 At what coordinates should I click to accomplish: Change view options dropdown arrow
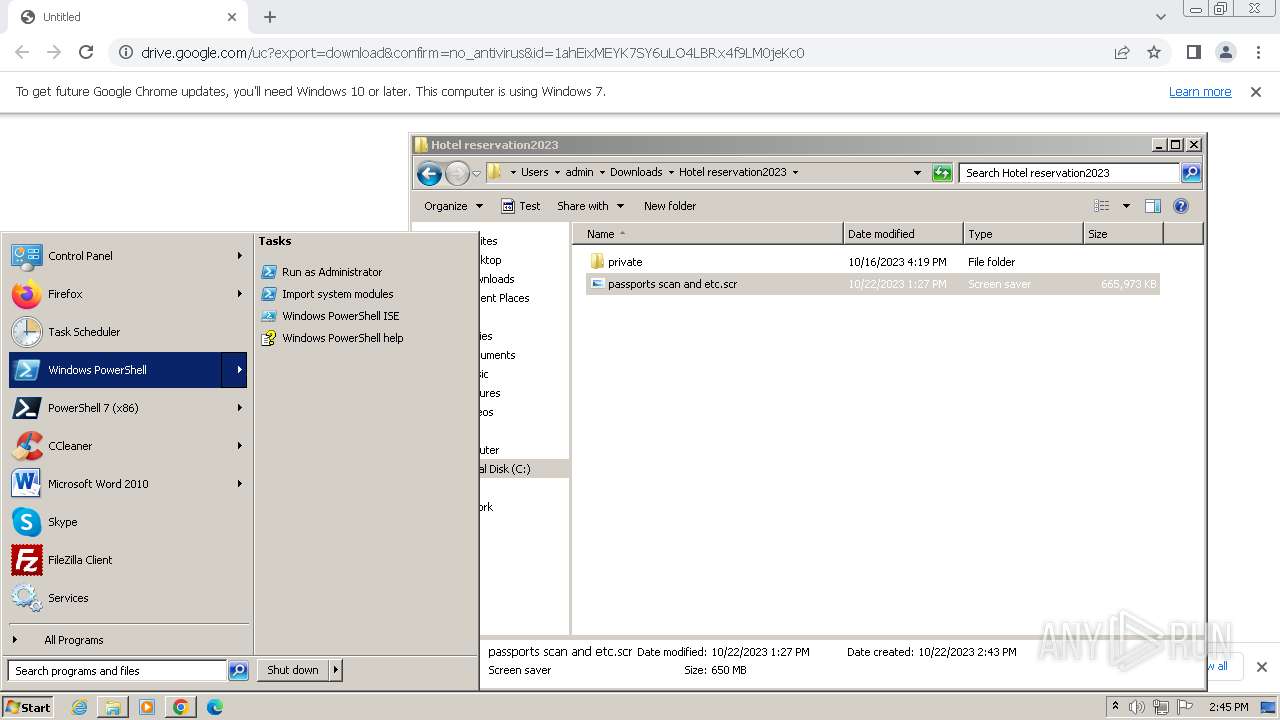(1126, 206)
